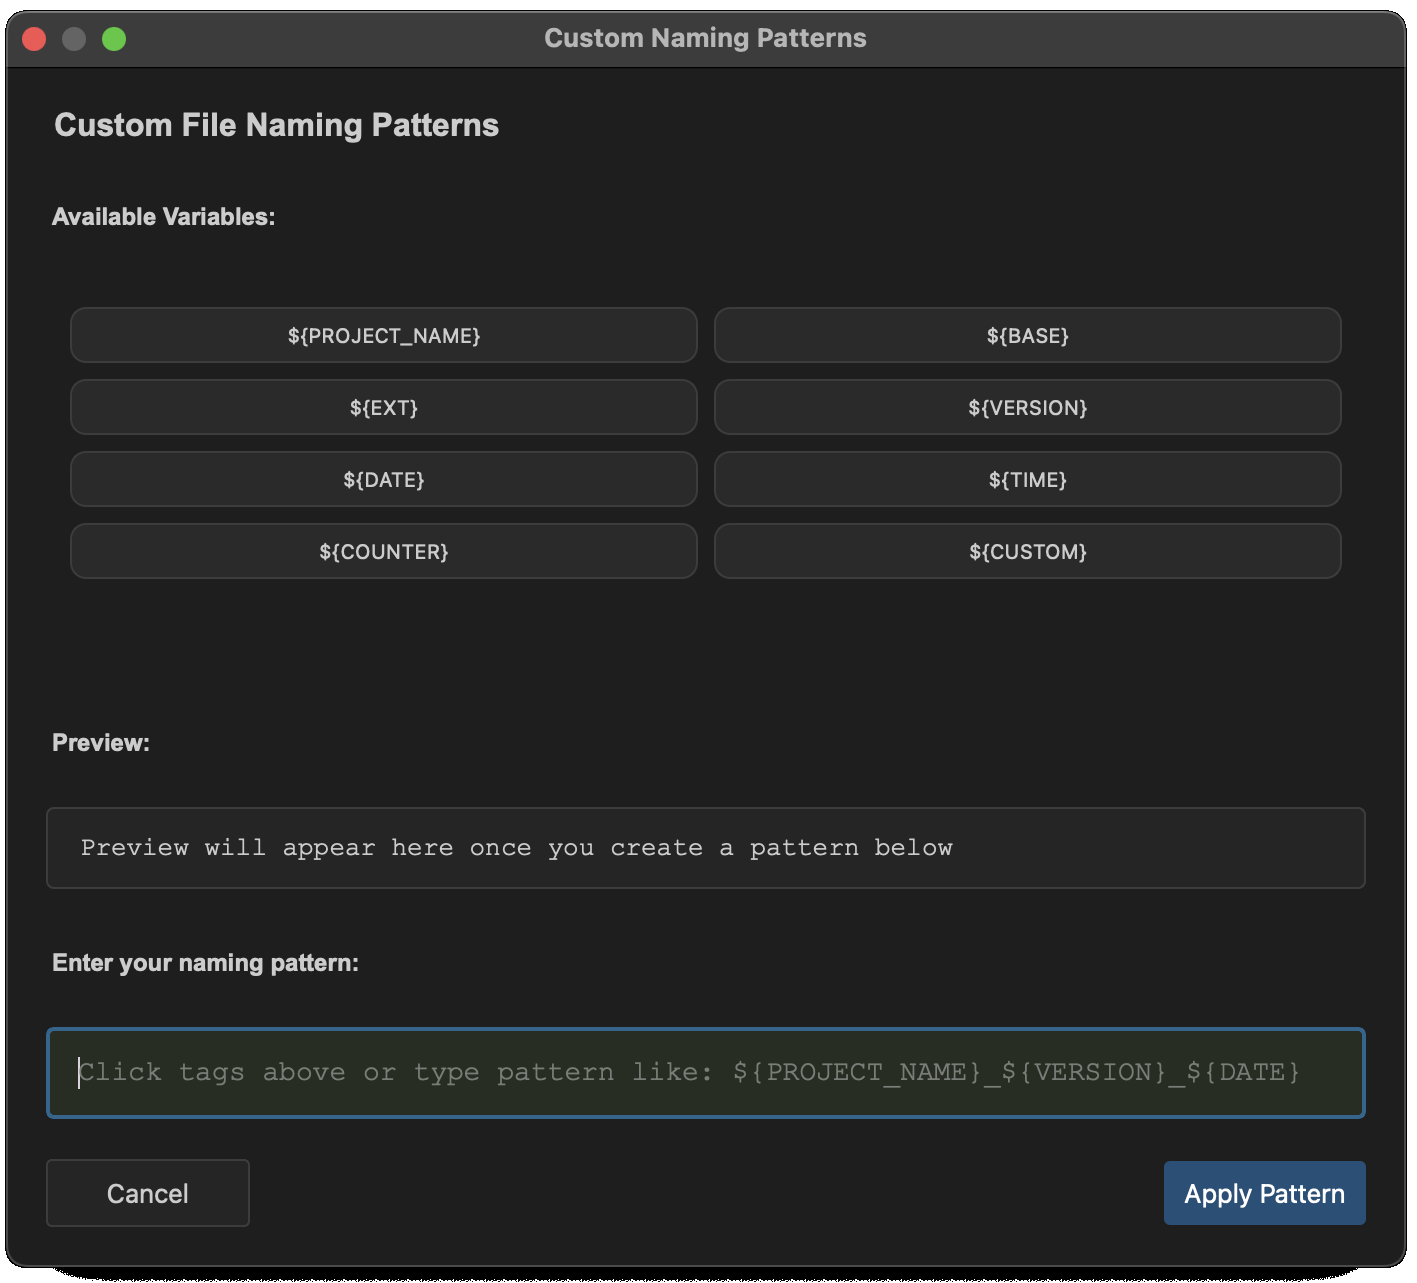Image resolution: width=1417 pixels, height=1283 pixels.
Task: Insert the ${BASE} variable tag
Action: click(1027, 335)
